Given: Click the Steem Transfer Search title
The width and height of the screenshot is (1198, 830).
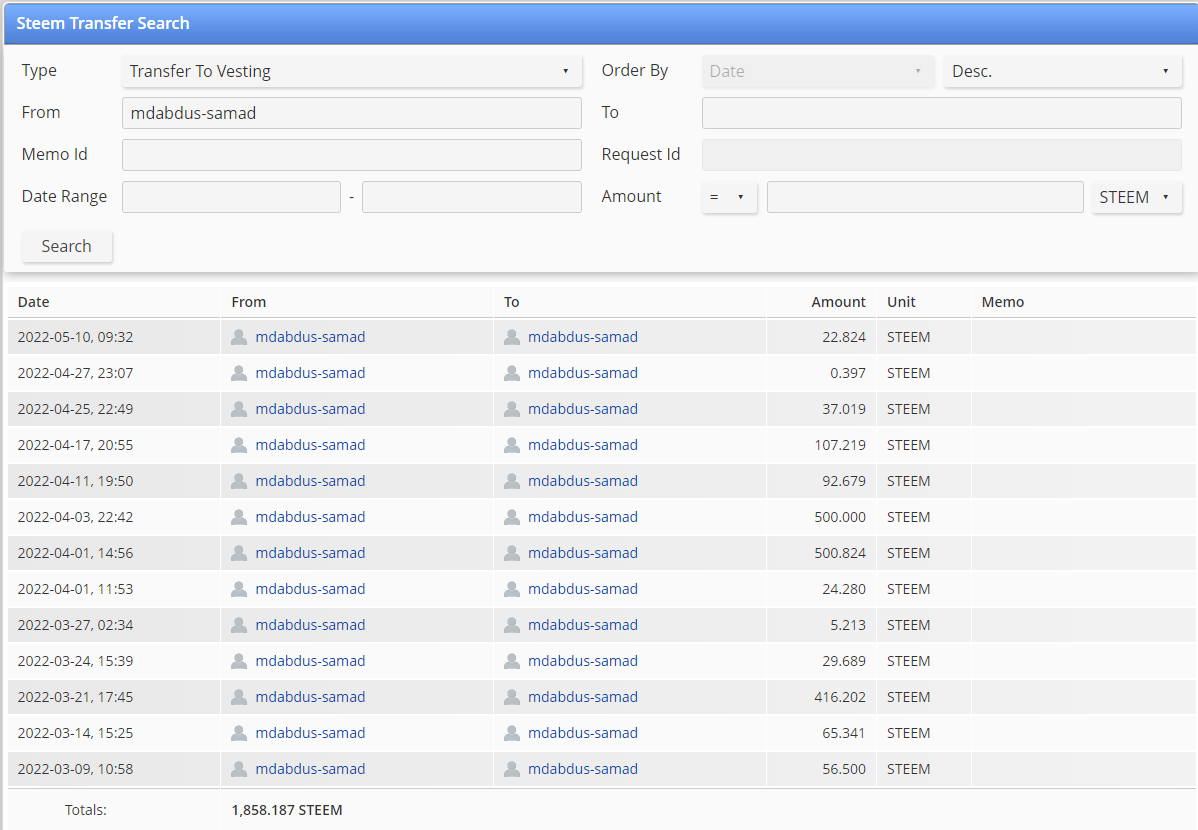Looking at the screenshot, I should pos(103,23).
